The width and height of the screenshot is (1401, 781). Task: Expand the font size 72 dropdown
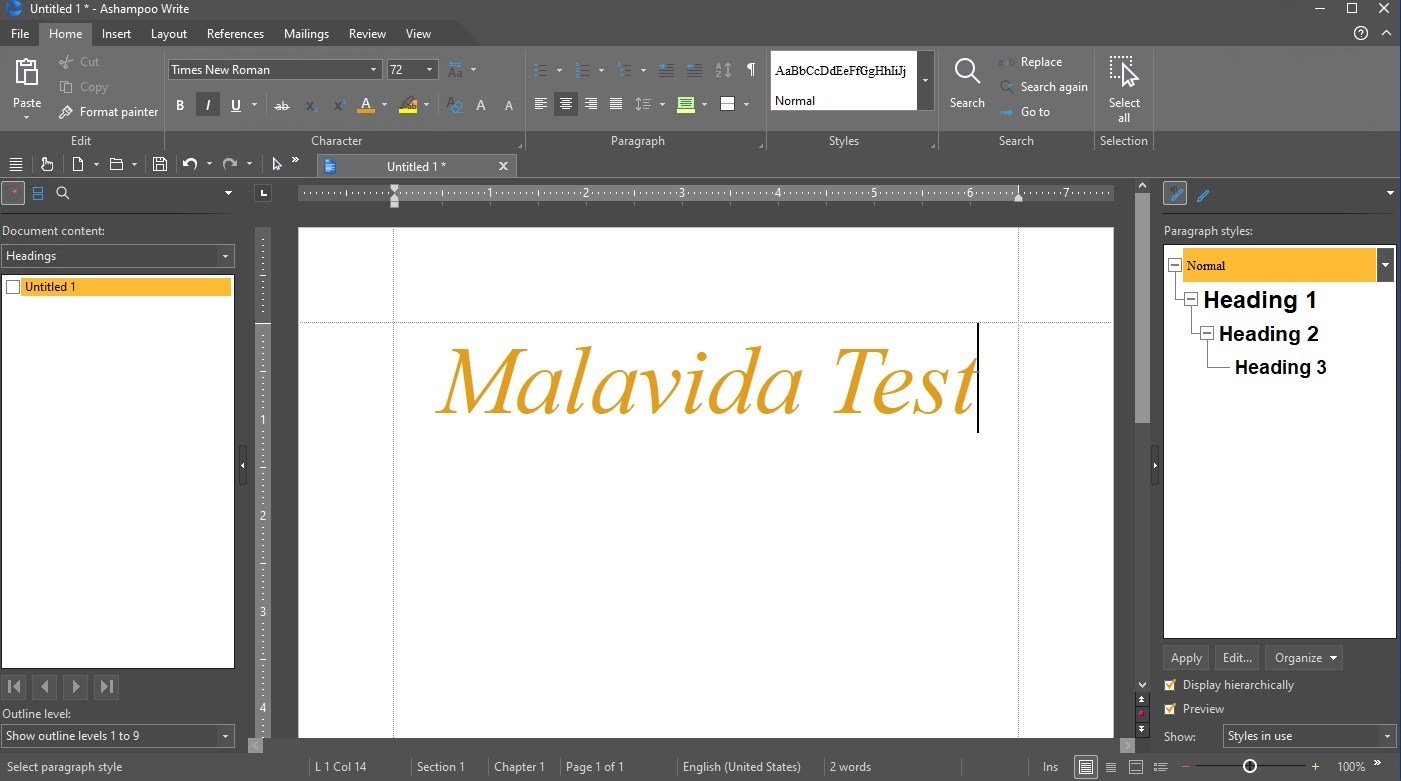coord(430,70)
